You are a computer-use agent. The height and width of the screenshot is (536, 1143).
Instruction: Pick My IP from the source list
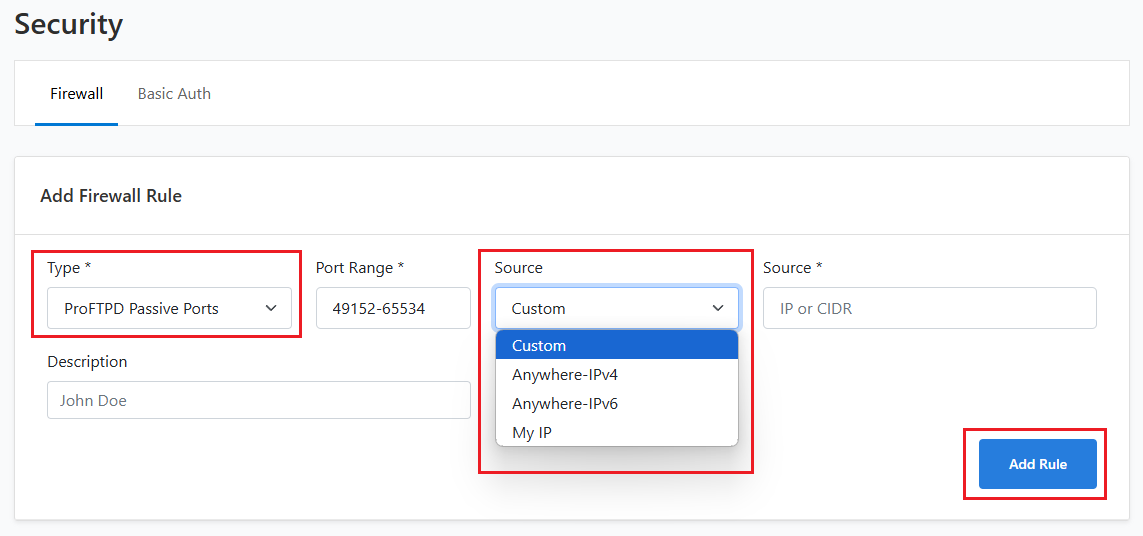617,432
